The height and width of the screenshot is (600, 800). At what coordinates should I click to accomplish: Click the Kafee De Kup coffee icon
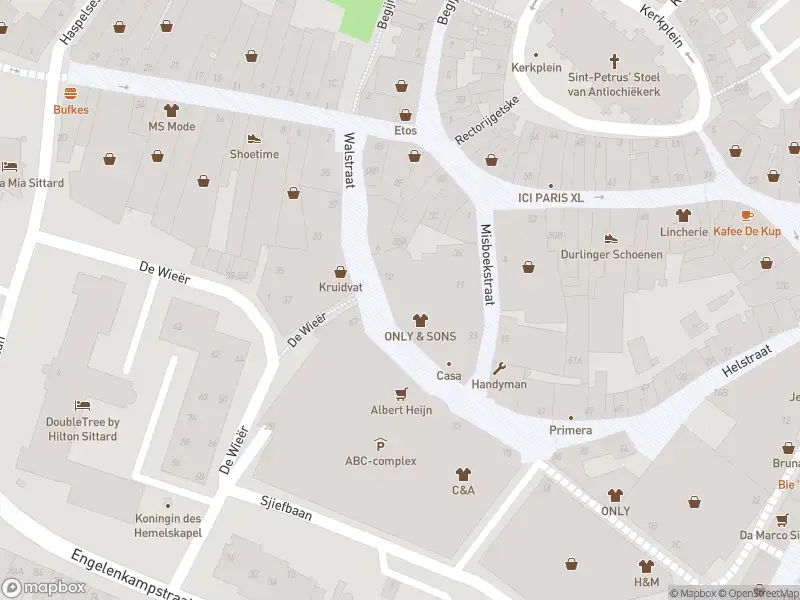(747, 215)
